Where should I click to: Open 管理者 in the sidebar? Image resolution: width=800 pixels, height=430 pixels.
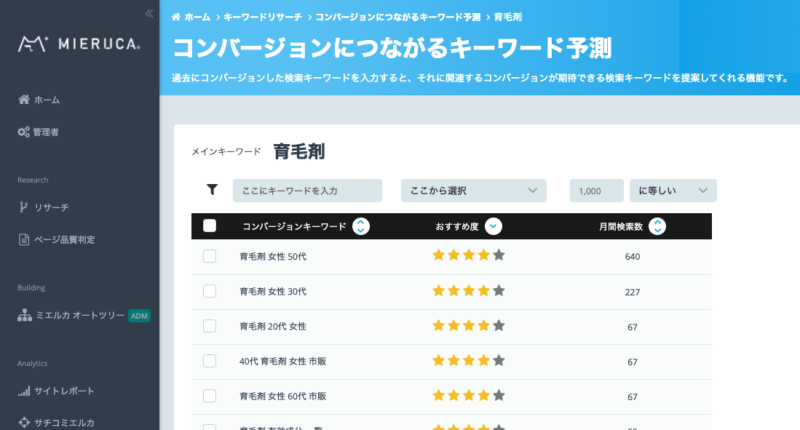tap(47, 132)
